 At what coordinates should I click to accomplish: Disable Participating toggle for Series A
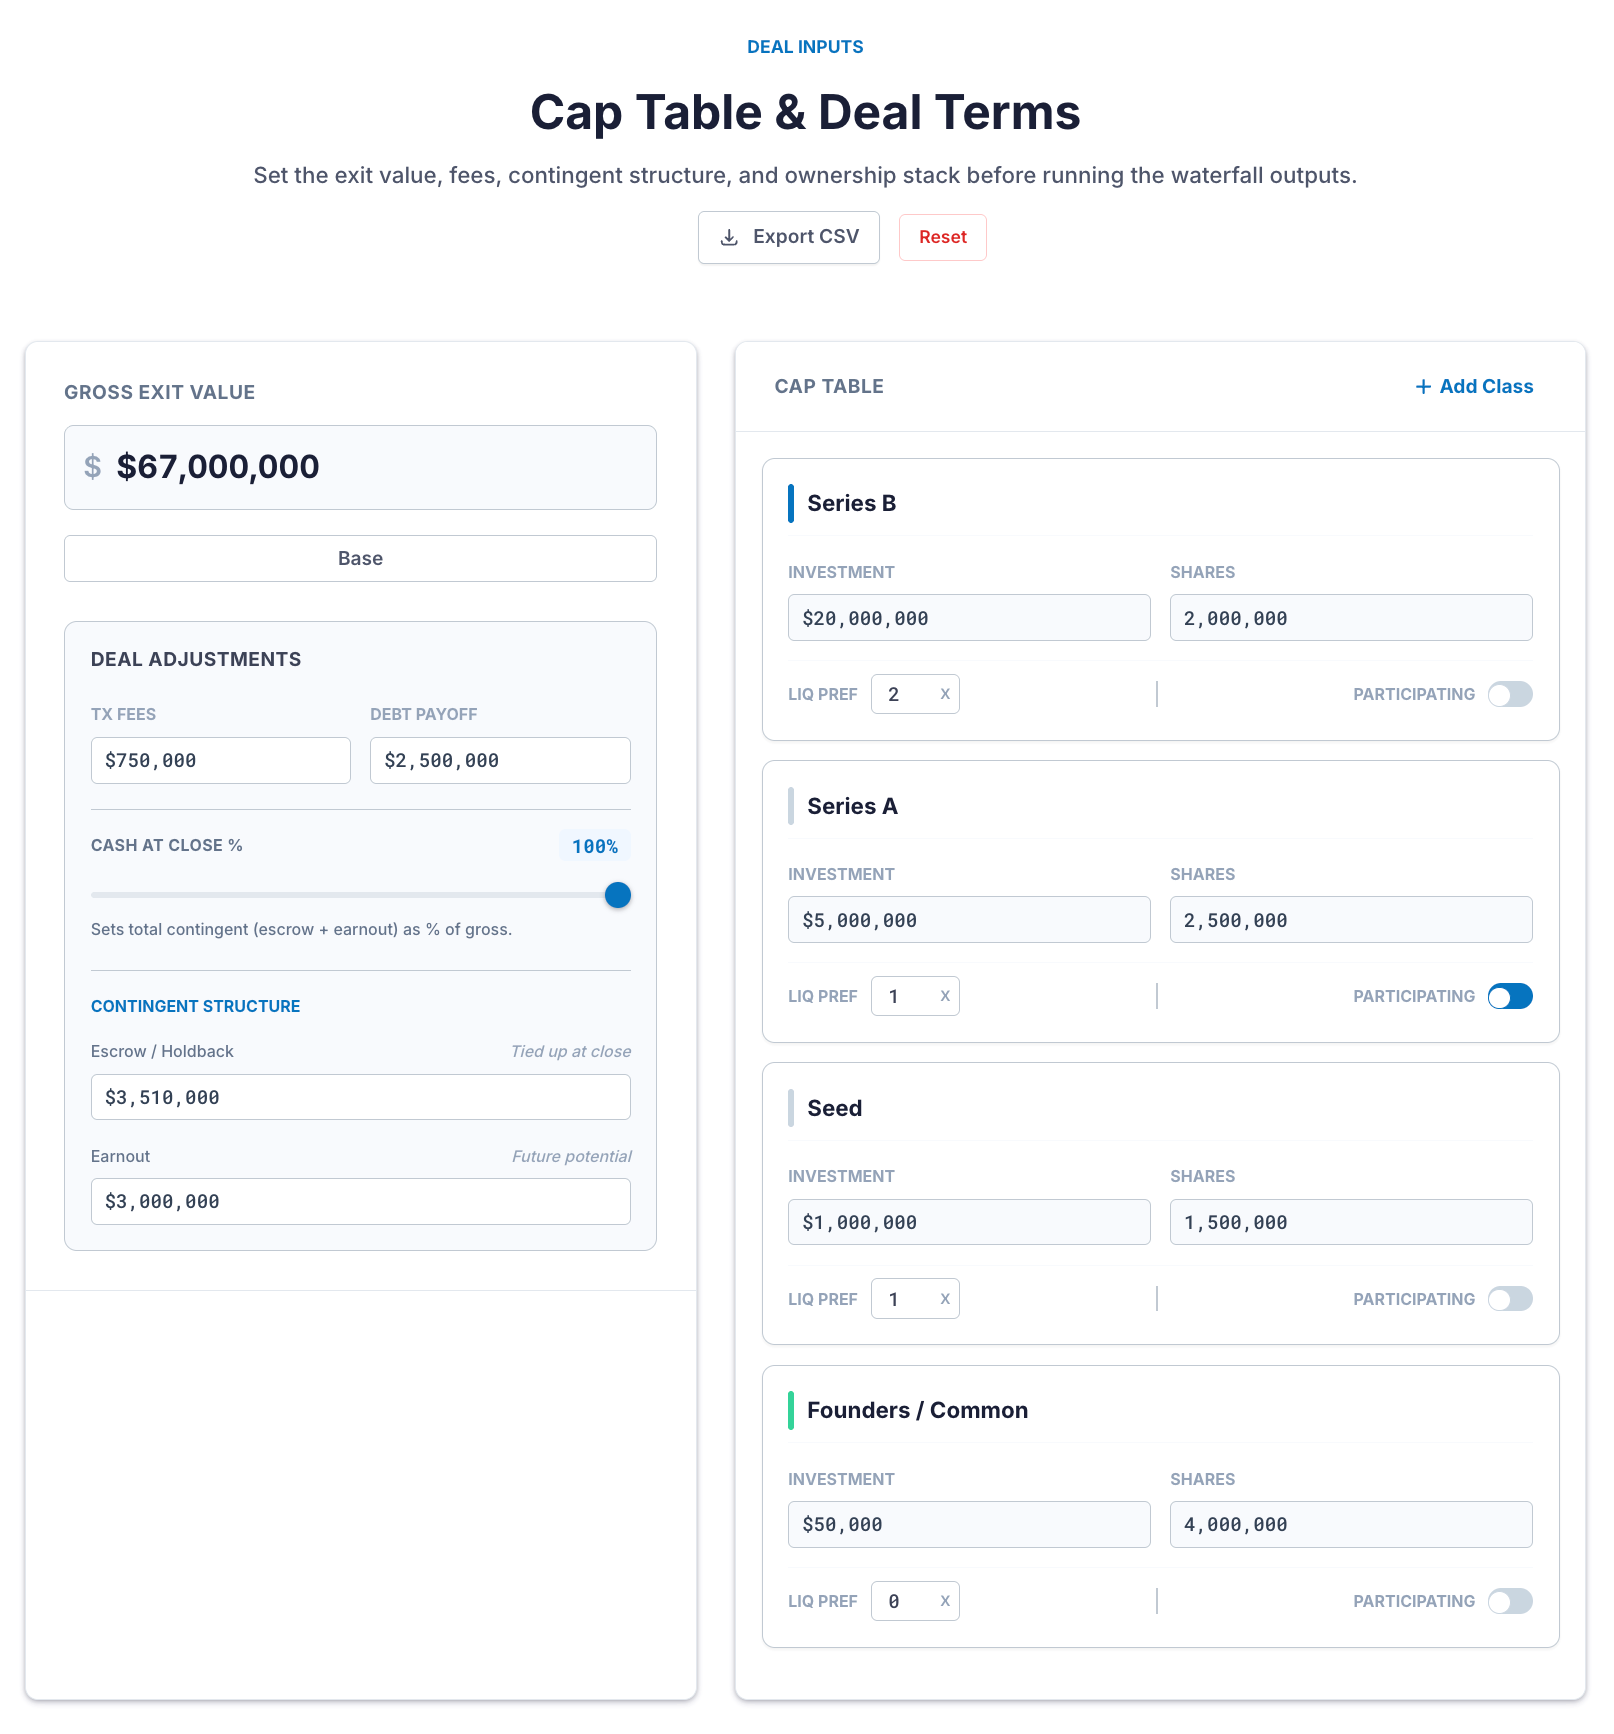pos(1509,996)
